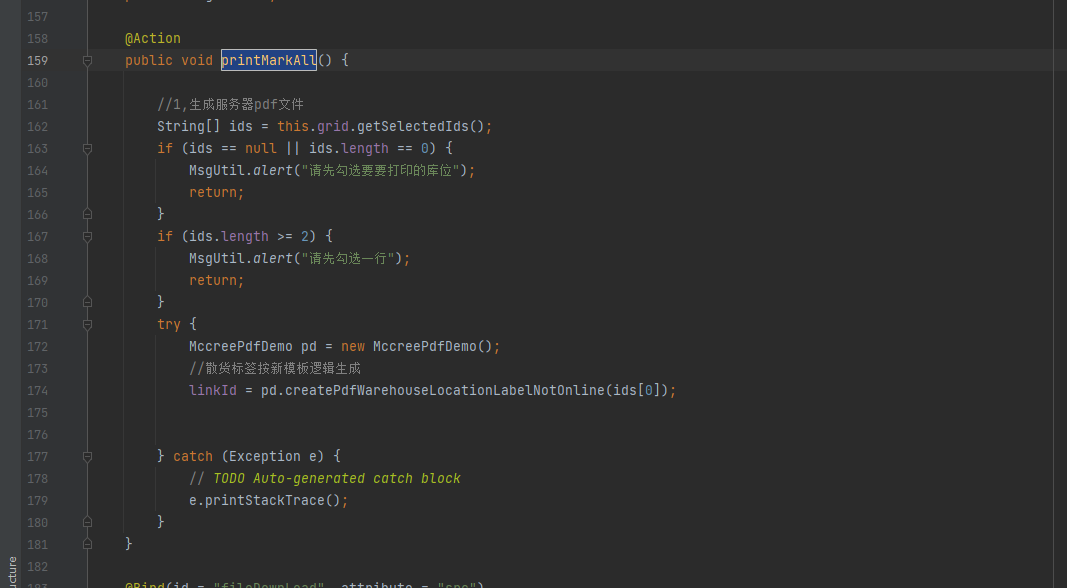Collapse the if block at line 163
1067x588 pixels.
pos(87,148)
